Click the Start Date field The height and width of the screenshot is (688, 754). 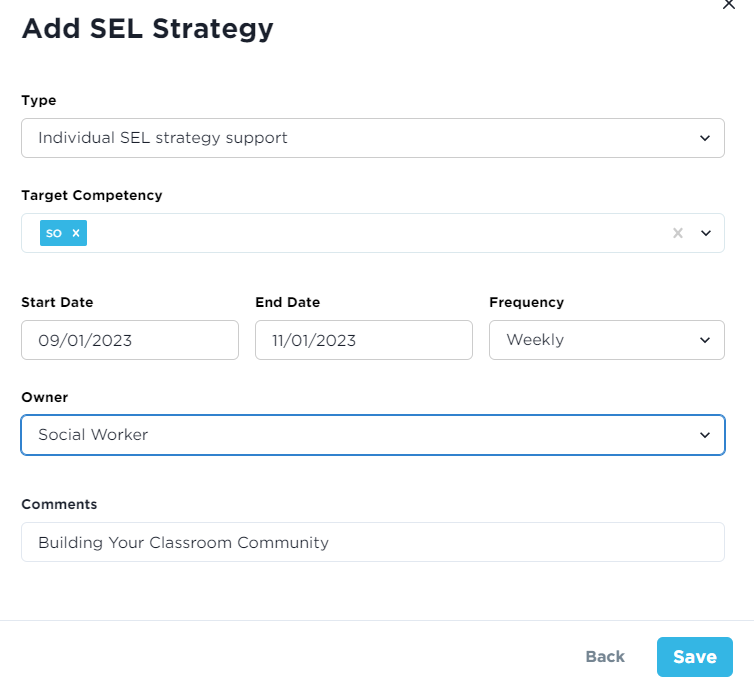pos(129,340)
